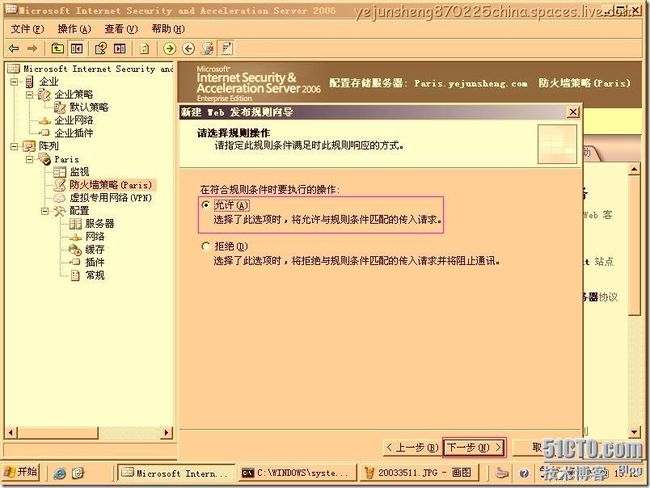Open 默认策略 tree node
The image size is (650, 488).
pyautogui.click(x=89, y=107)
